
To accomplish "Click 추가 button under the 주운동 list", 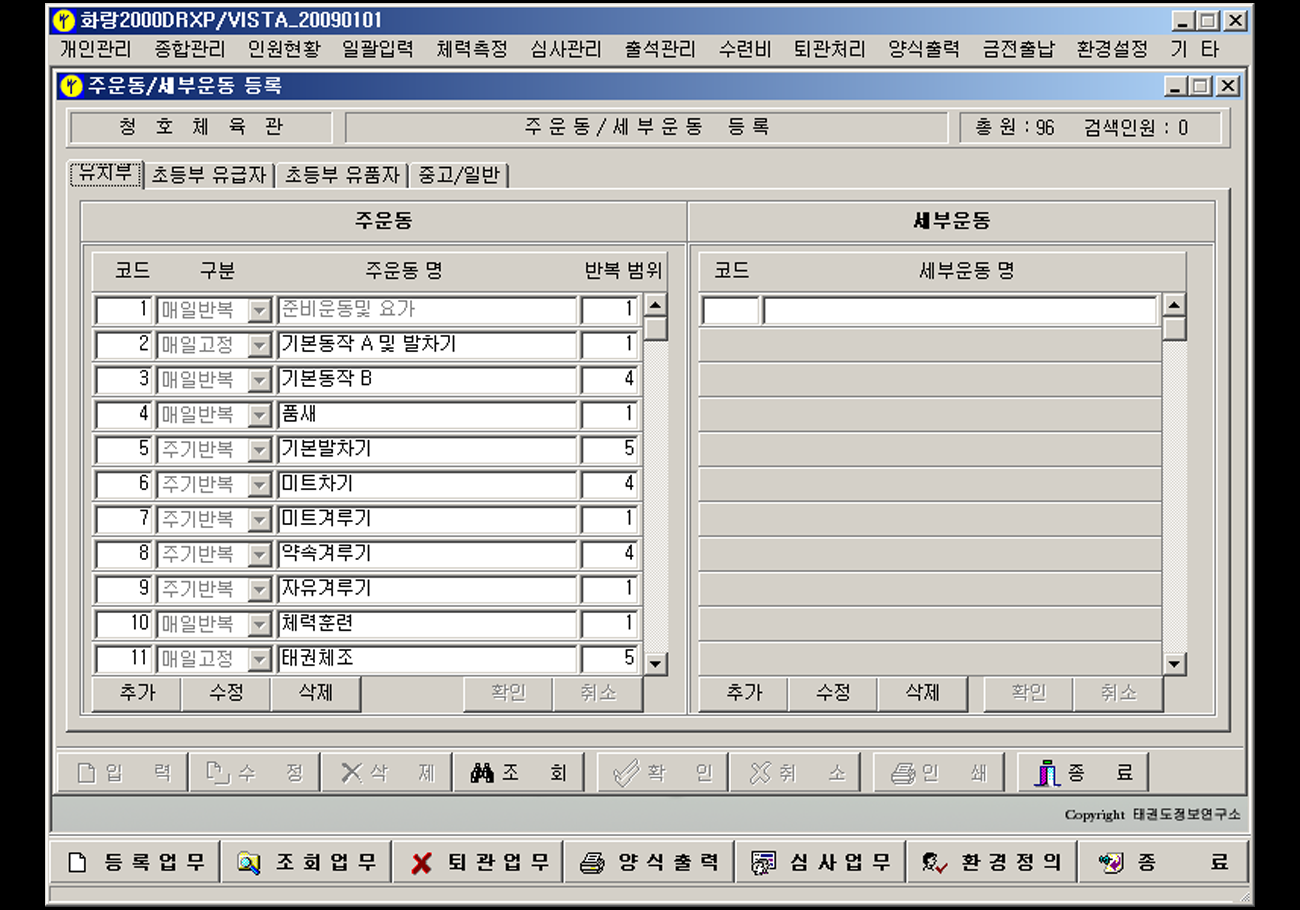I will click(x=137, y=693).
